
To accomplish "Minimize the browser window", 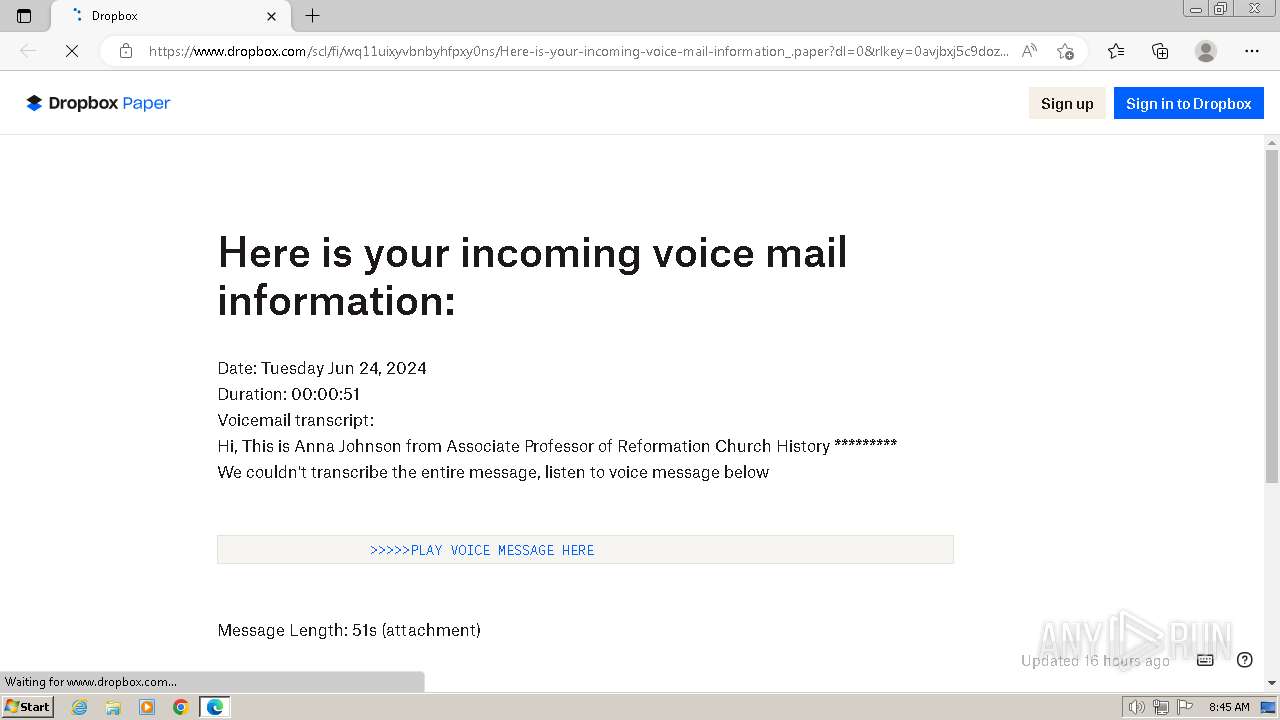I will [x=1196, y=9].
